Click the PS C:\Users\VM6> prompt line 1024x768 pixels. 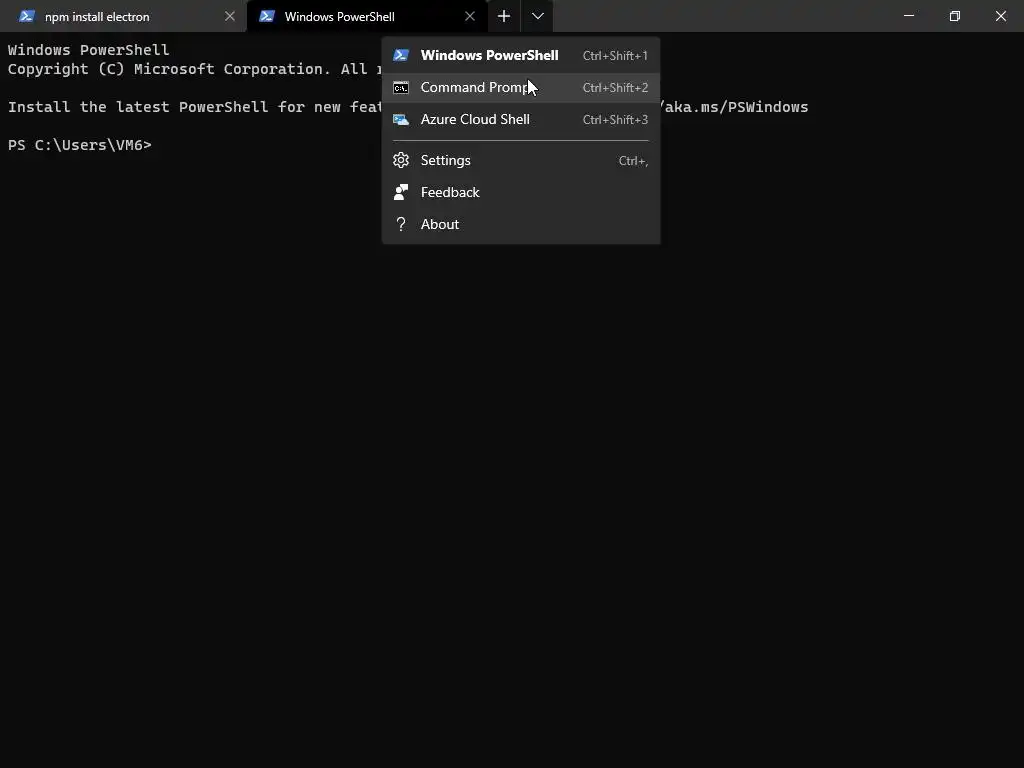[x=80, y=145]
